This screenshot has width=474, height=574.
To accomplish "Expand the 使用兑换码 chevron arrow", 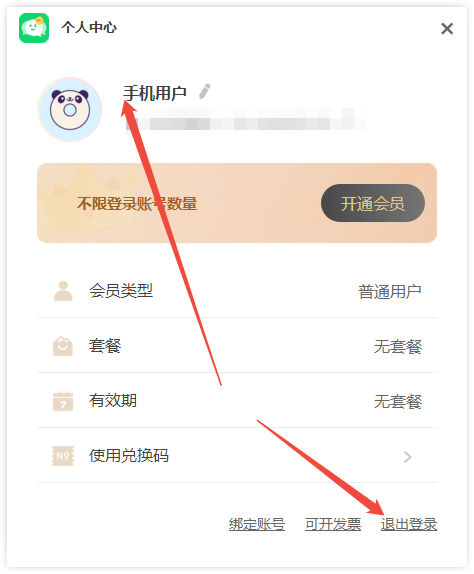I will tap(407, 456).
